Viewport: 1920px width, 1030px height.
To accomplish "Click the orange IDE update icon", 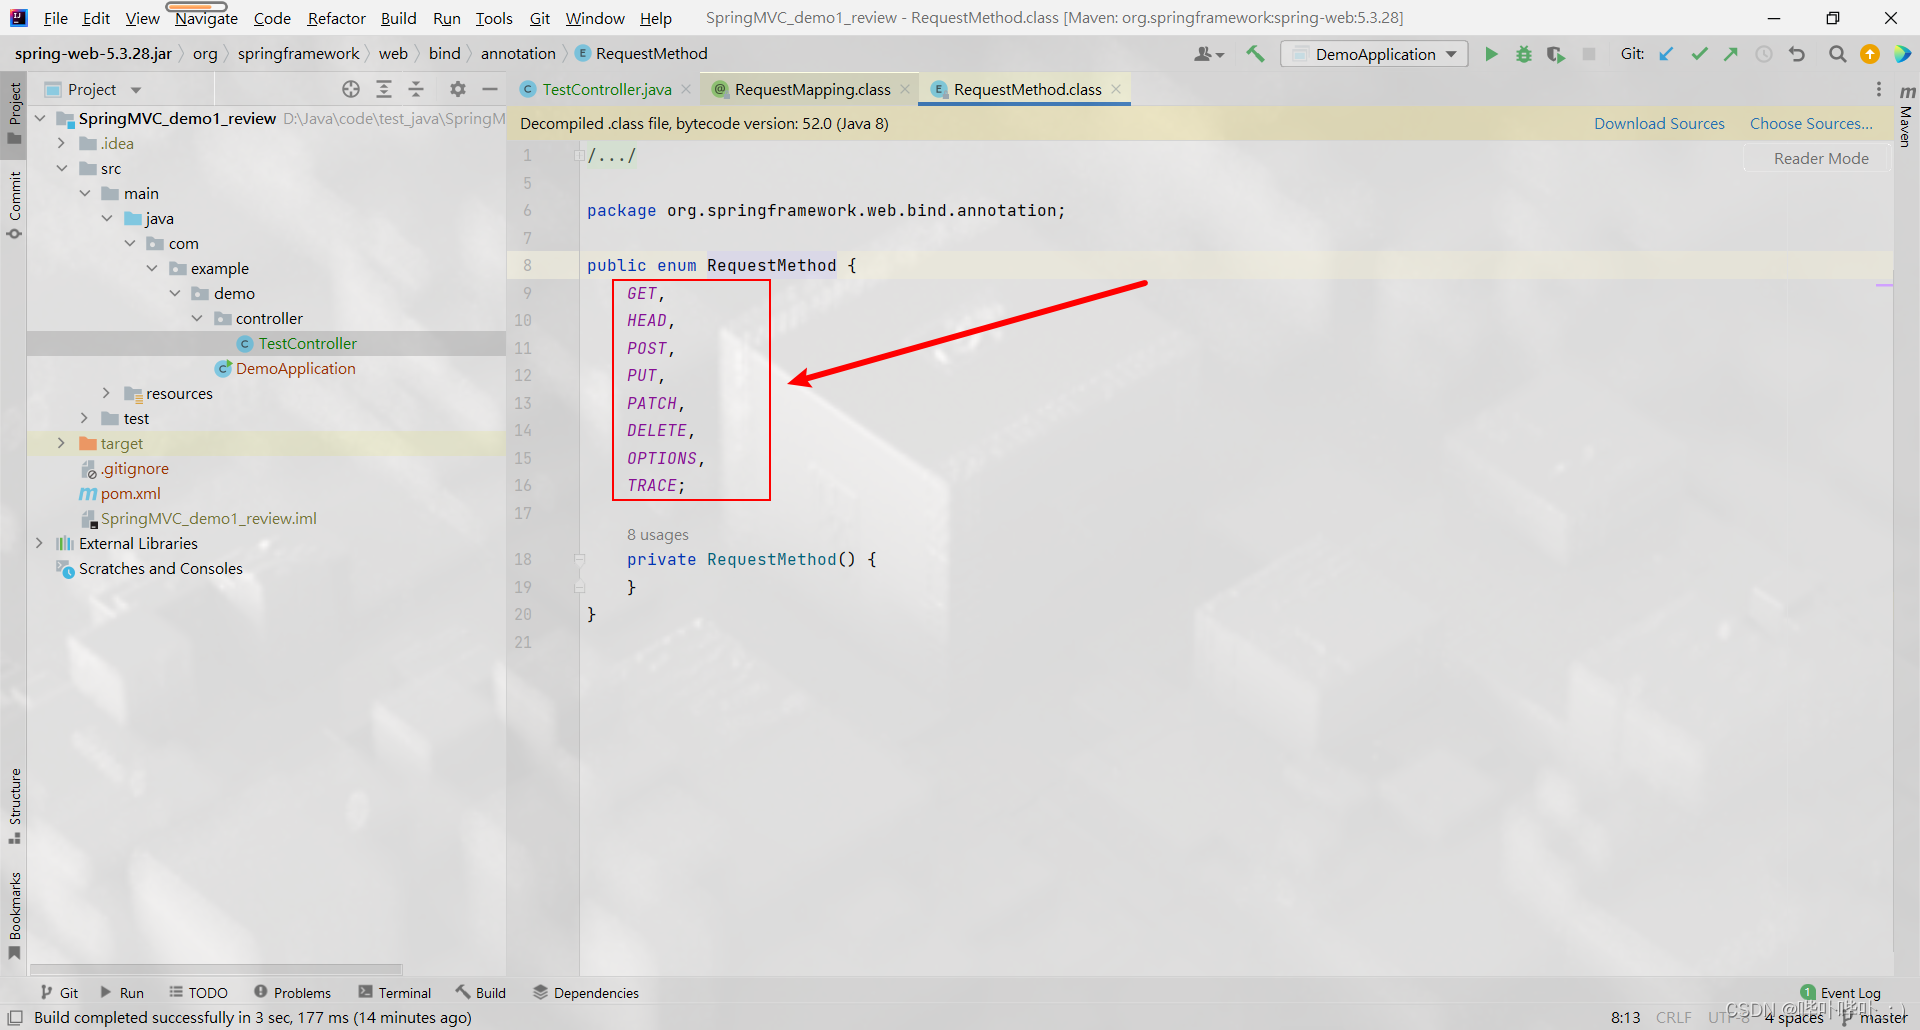I will pos(1869,54).
